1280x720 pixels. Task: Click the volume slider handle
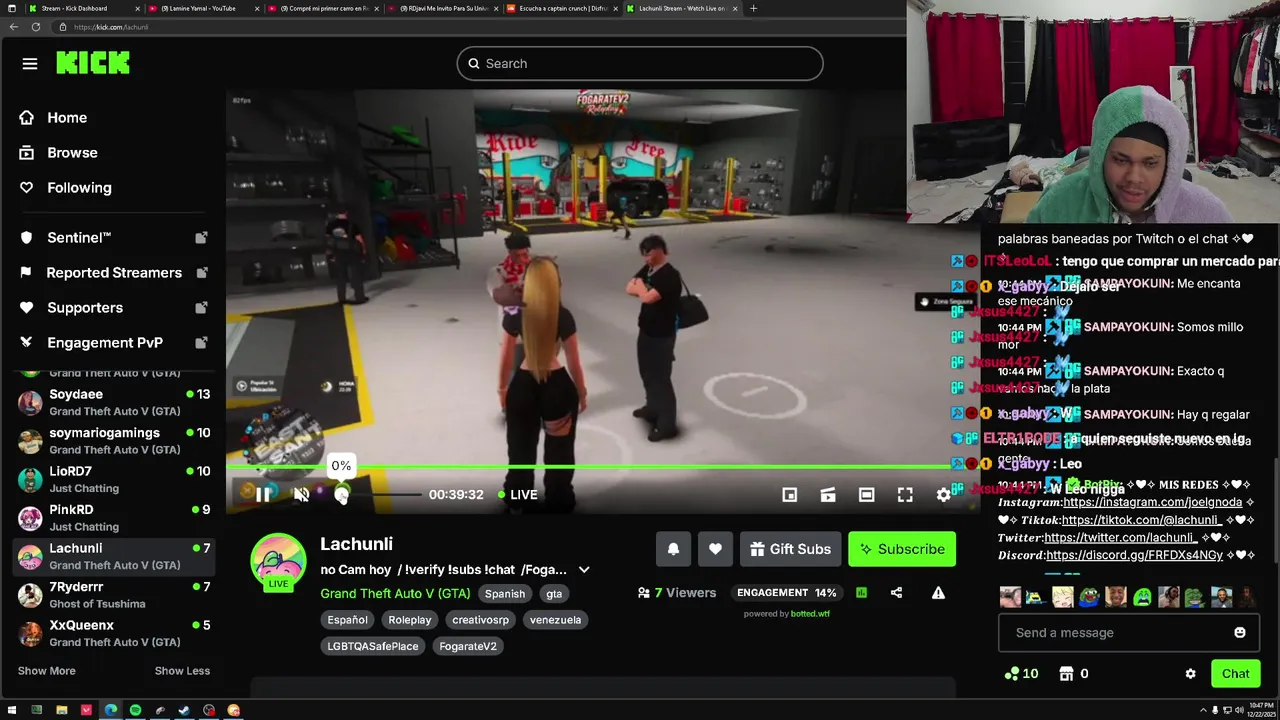tap(342, 494)
